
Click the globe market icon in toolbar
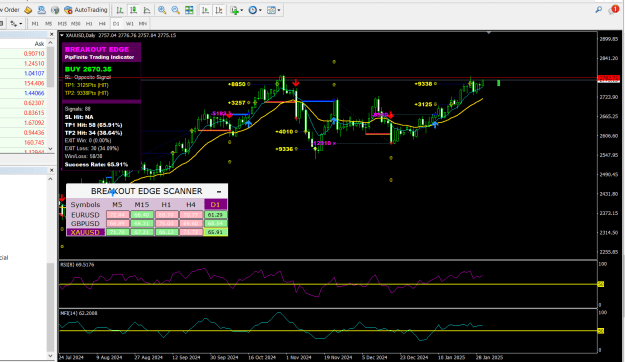point(55,10)
